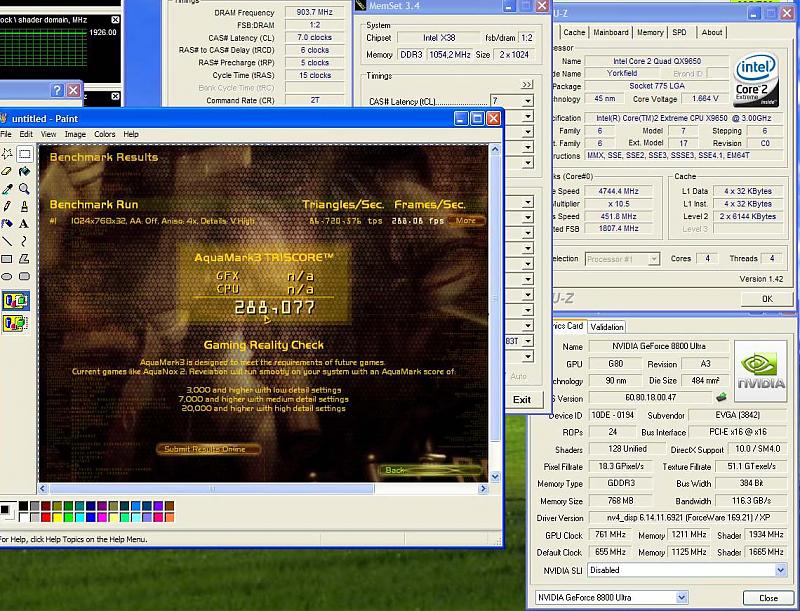Click the help question mark button

57,90
